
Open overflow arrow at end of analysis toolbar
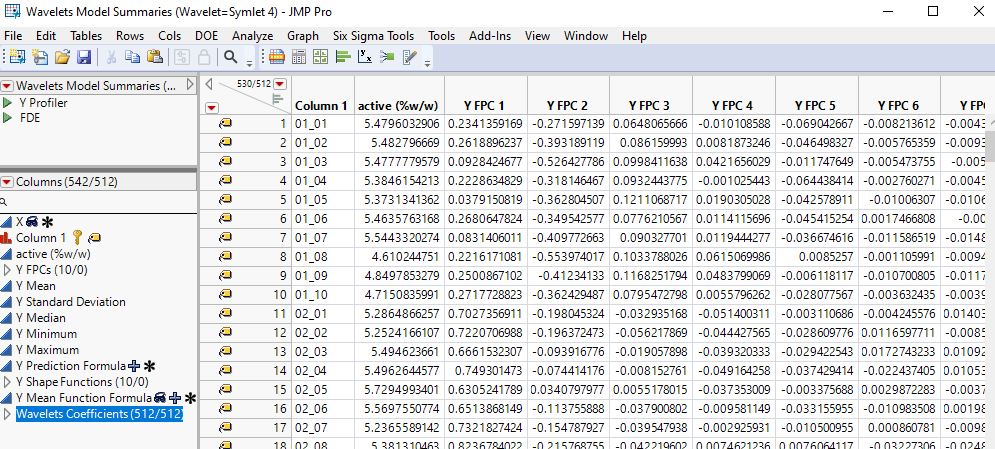pyautogui.click(x=428, y=63)
